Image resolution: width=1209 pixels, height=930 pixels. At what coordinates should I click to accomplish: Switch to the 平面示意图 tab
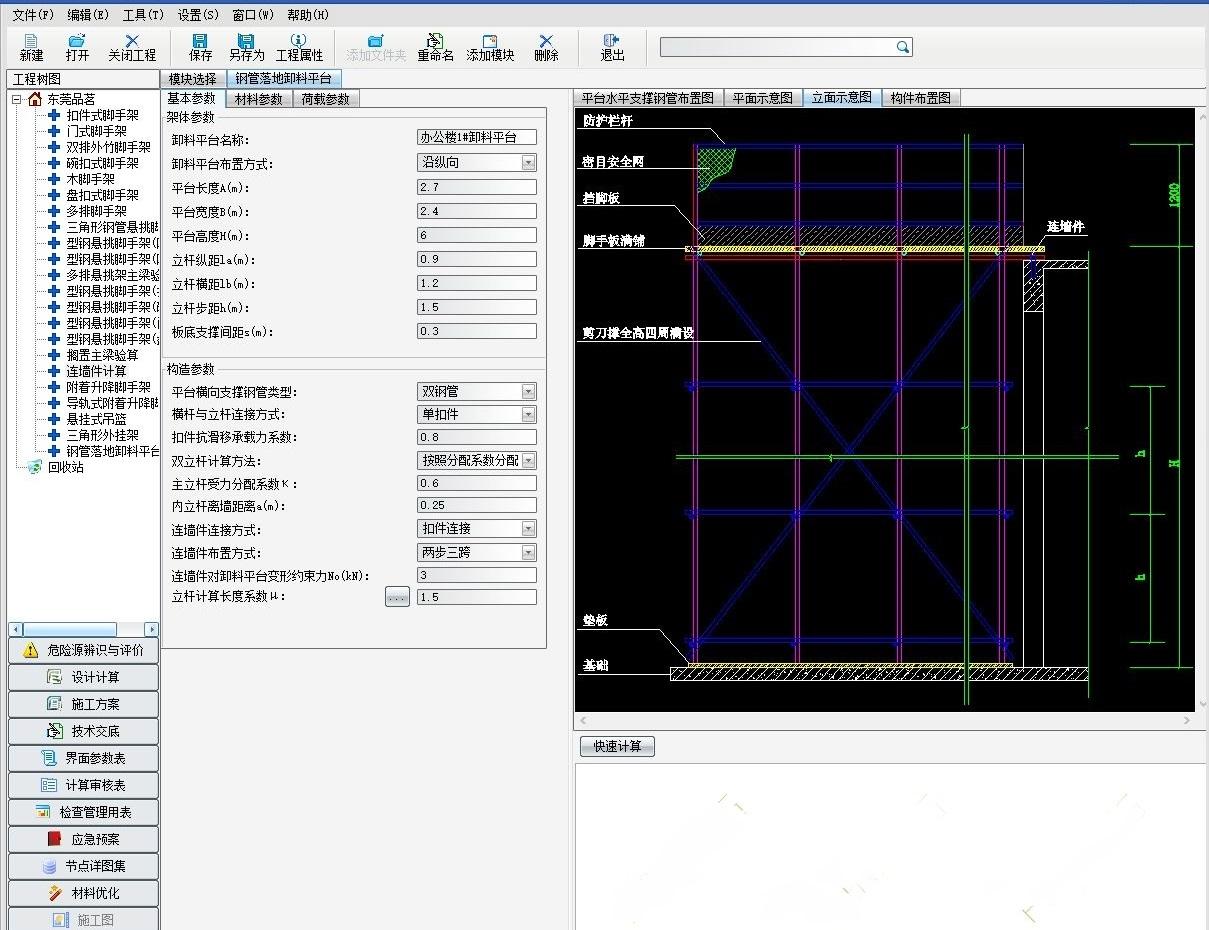click(x=762, y=97)
